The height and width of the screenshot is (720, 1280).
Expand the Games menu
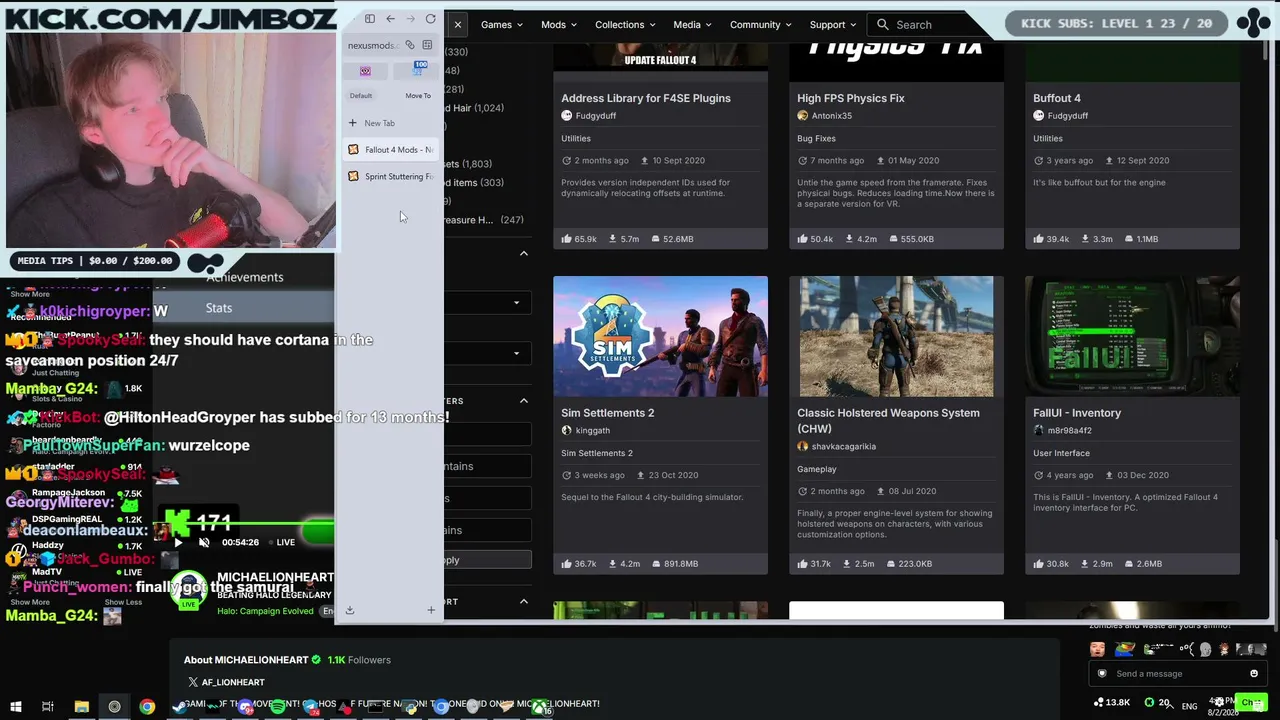coord(502,25)
